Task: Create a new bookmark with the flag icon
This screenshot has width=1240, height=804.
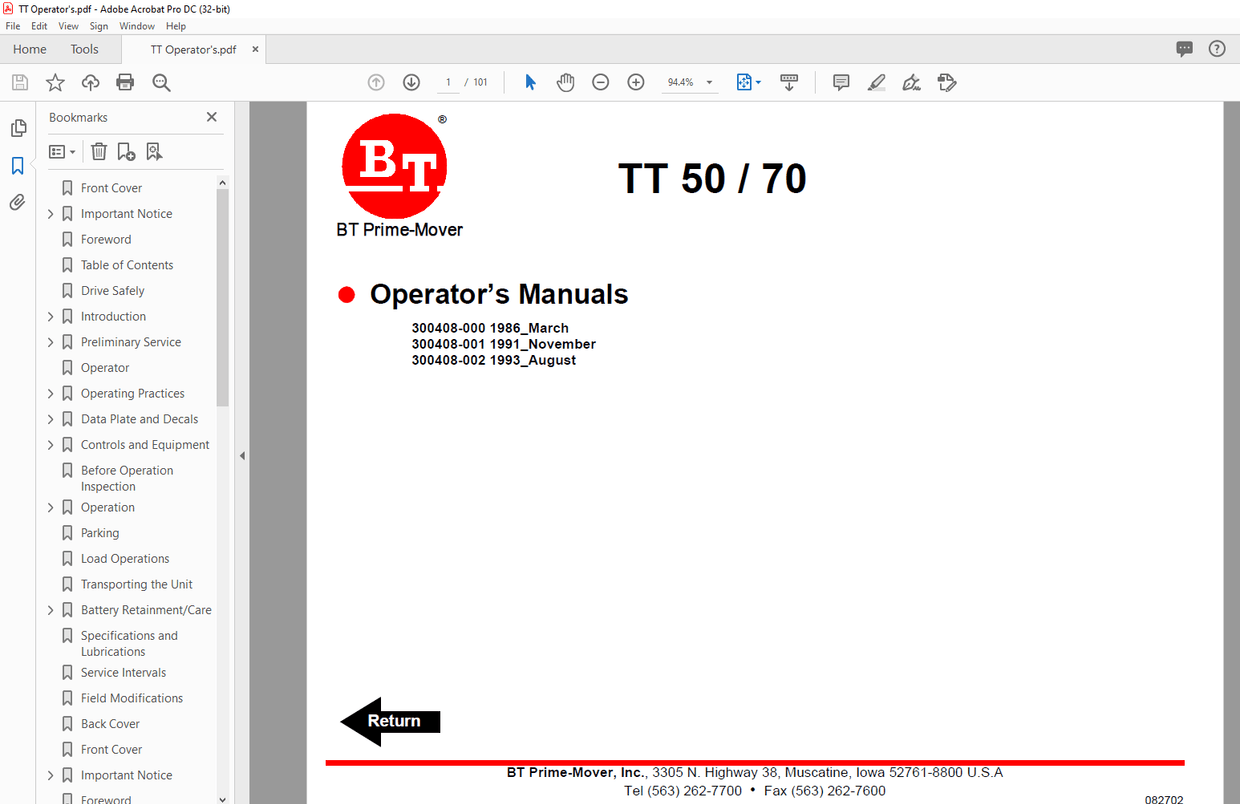Action: 125,151
